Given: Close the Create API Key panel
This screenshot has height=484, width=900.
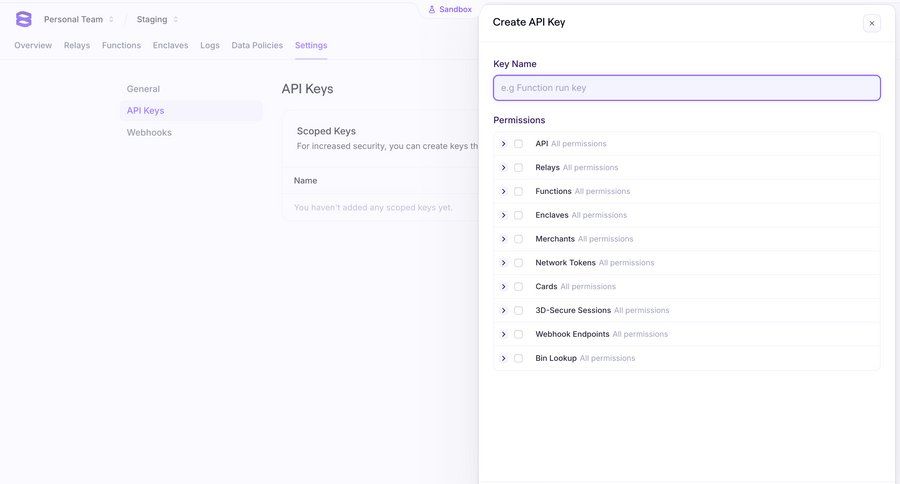Looking at the screenshot, I should [871, 24].
